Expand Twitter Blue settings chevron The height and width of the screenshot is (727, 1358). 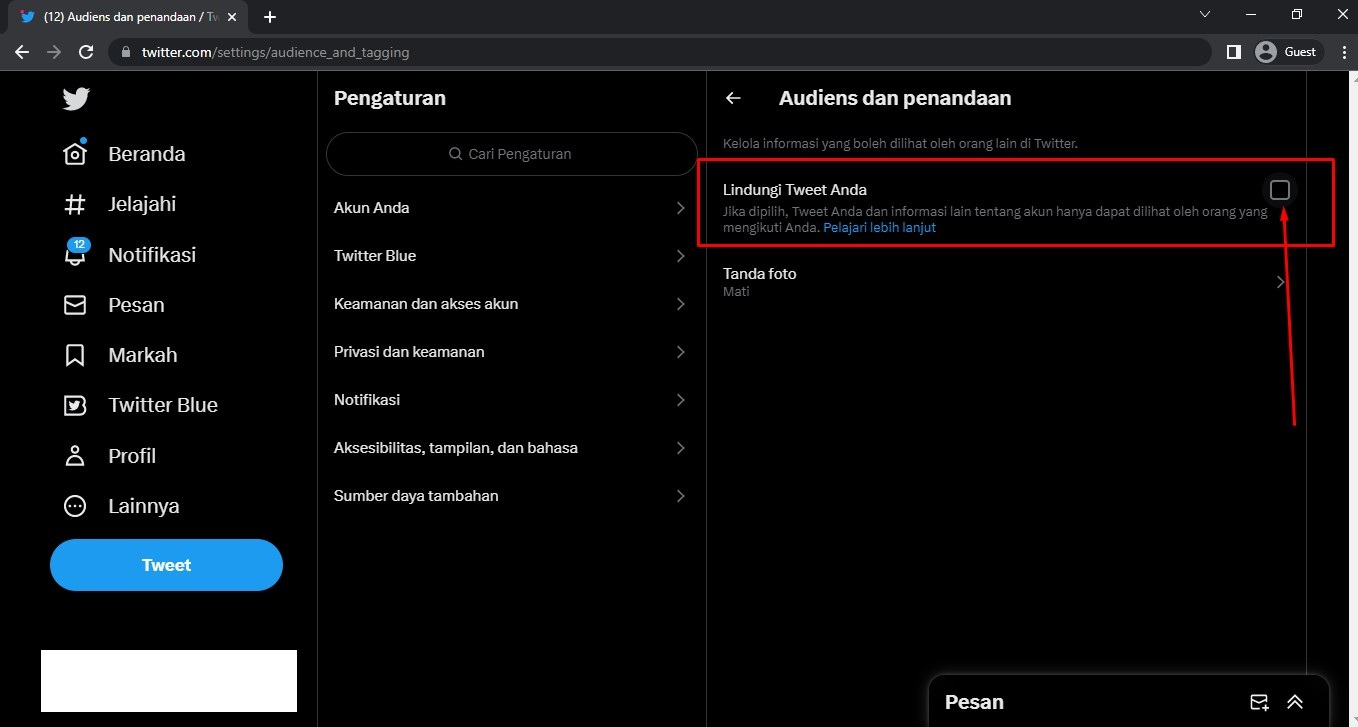tap(681, 256)
